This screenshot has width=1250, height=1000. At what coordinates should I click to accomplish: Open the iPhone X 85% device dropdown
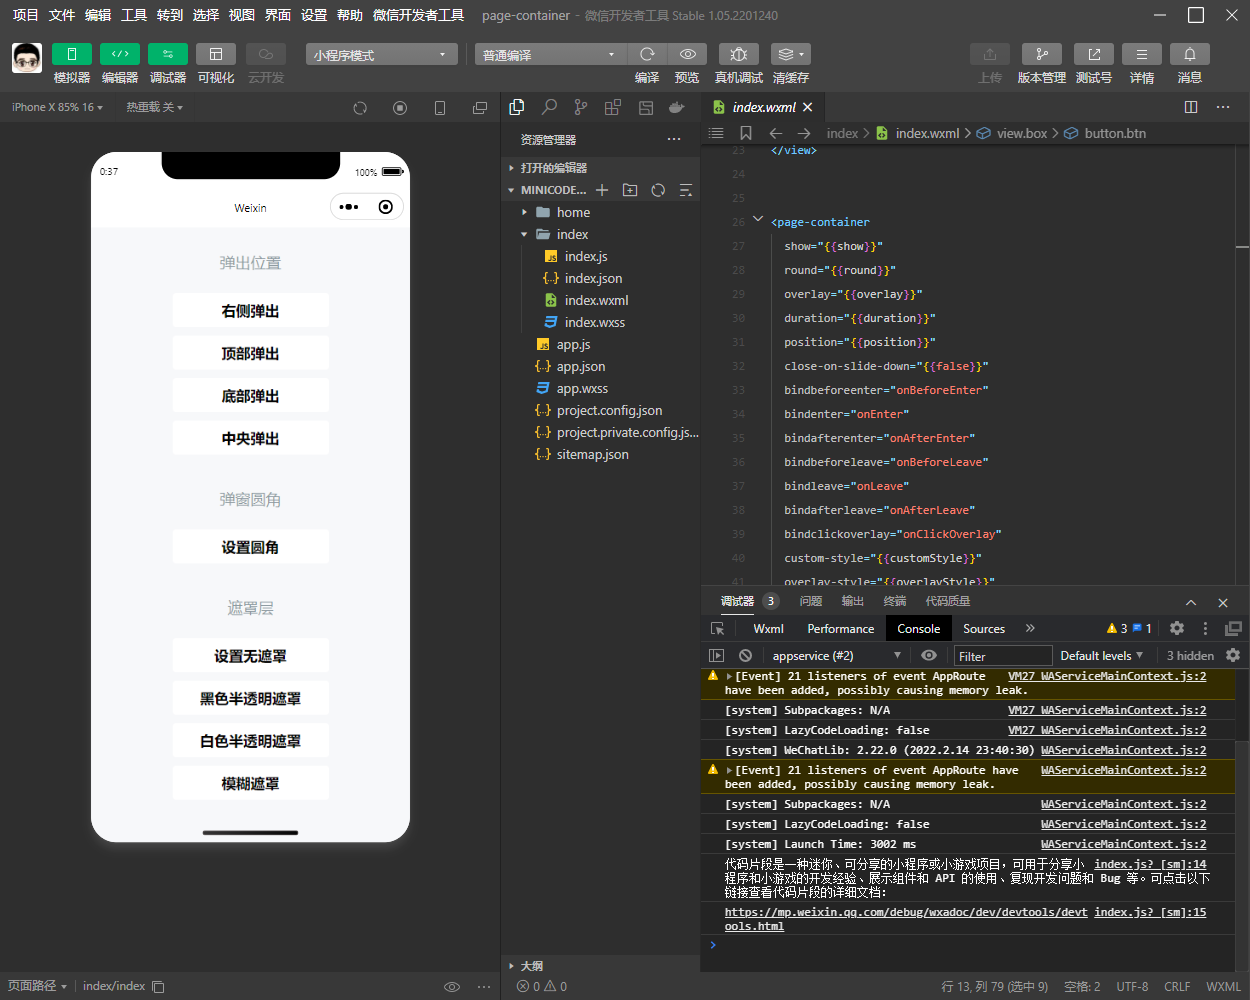coord(57,107)
